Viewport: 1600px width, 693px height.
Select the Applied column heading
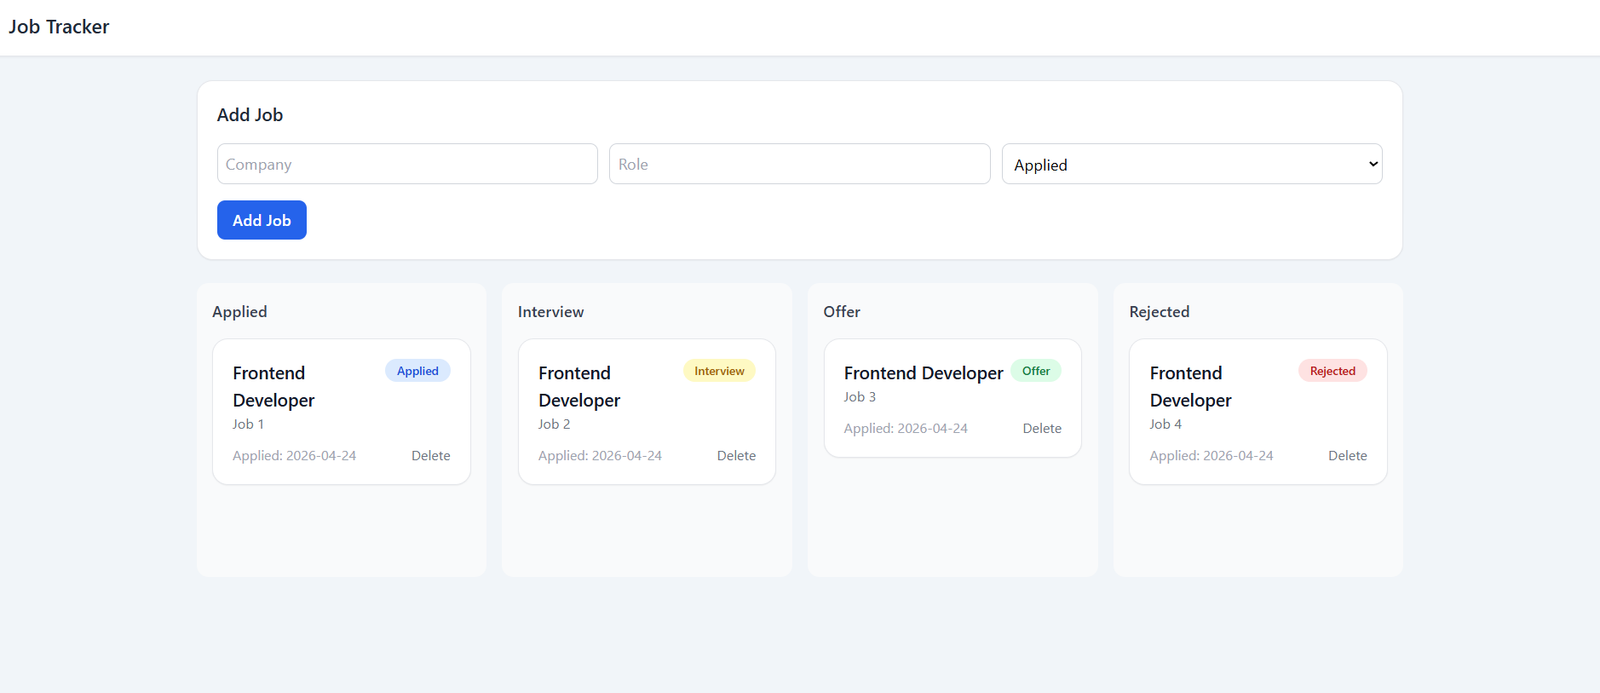pyautogui.click(x=240, y=312)
